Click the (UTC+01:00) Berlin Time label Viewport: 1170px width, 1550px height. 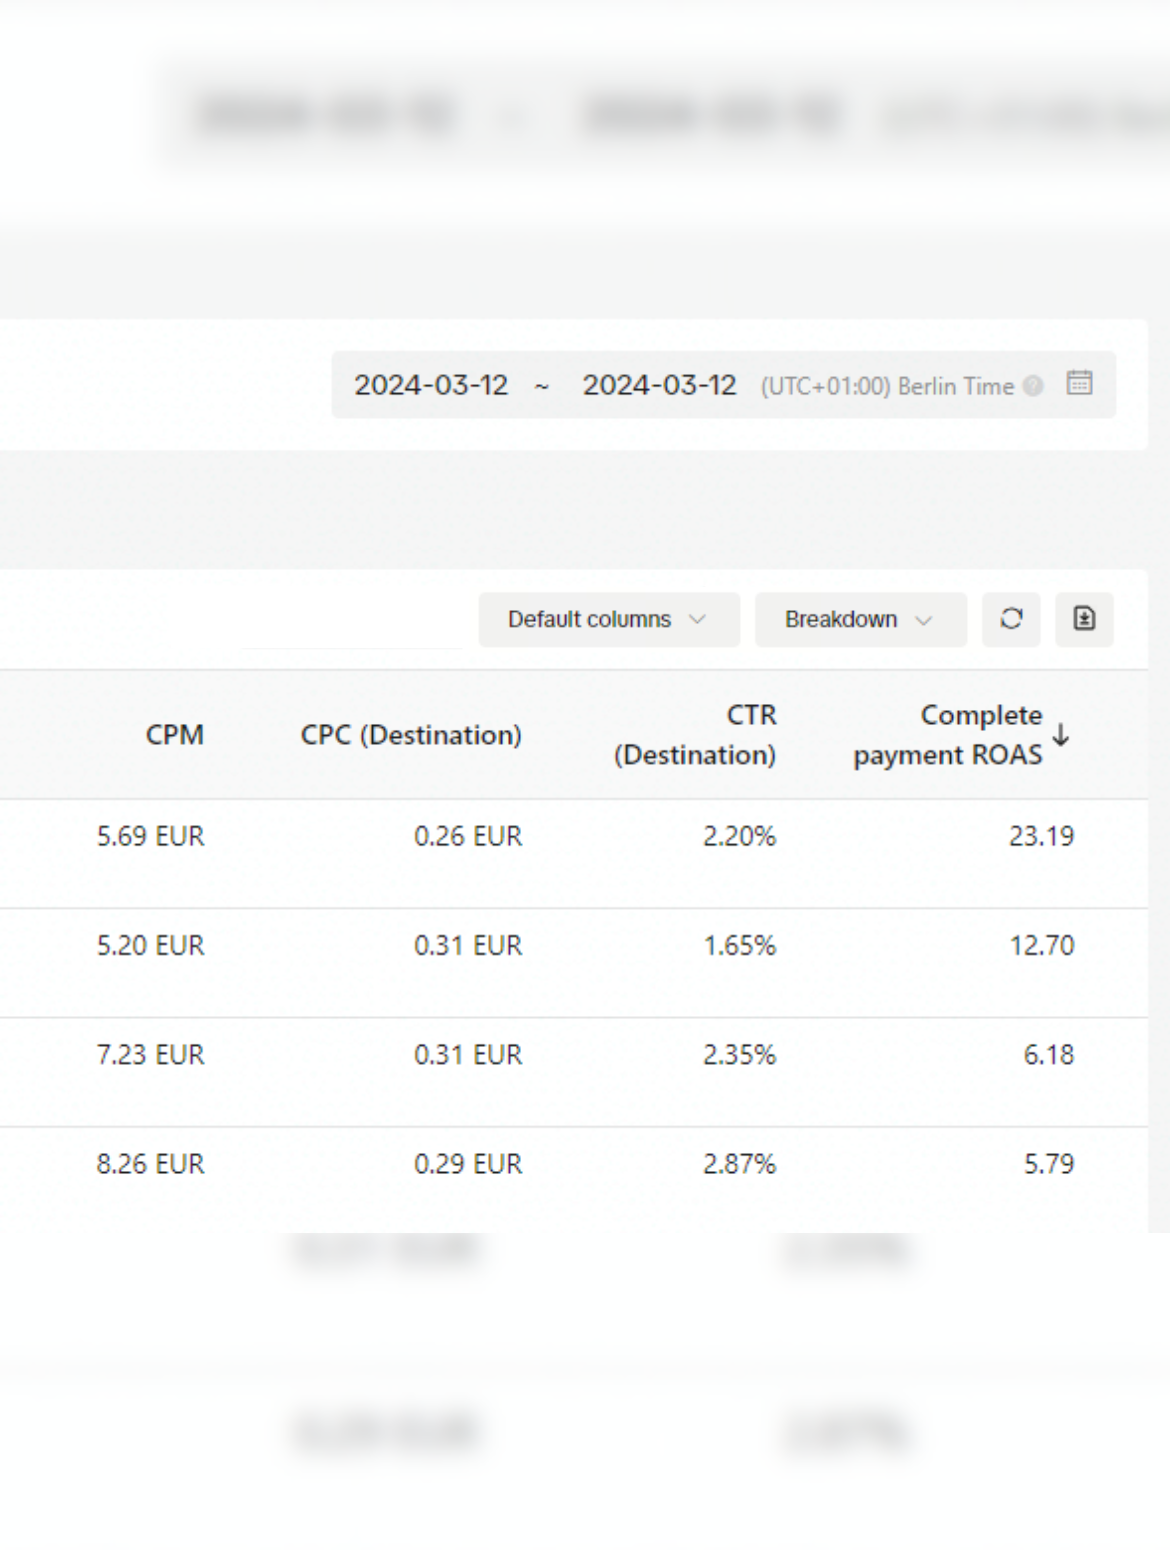point(887,386)
